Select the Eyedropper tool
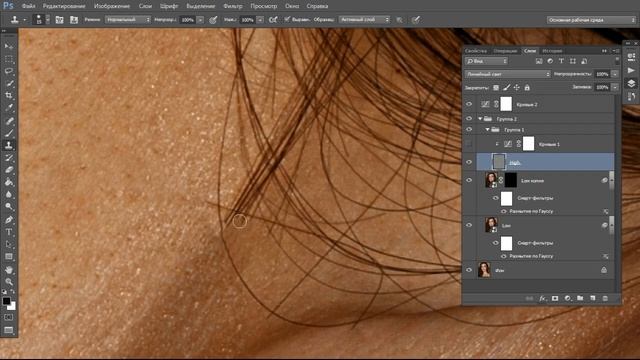 (x=9, y=108)
